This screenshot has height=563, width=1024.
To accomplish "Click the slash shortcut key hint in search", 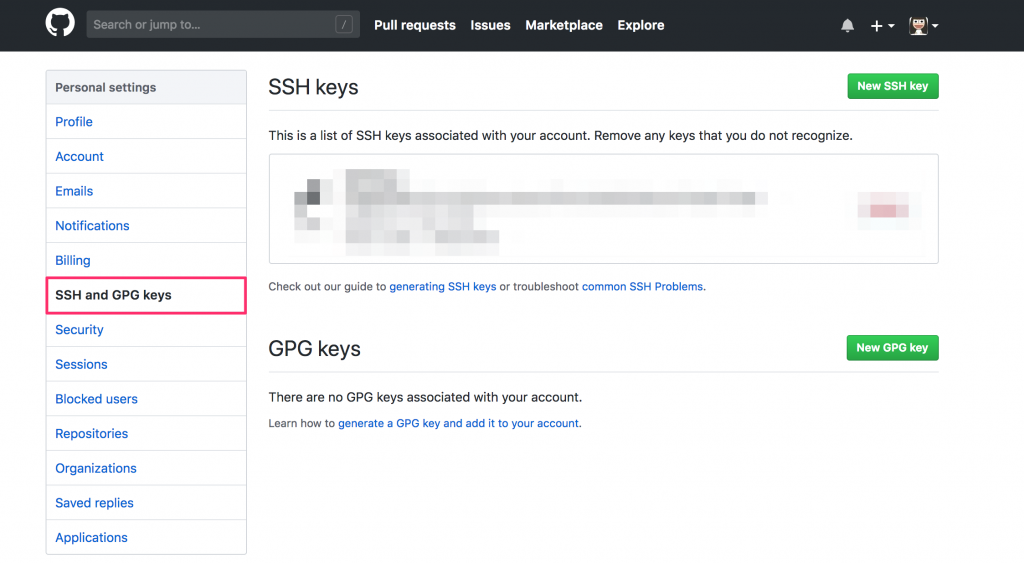I will (x=344, y=25).
